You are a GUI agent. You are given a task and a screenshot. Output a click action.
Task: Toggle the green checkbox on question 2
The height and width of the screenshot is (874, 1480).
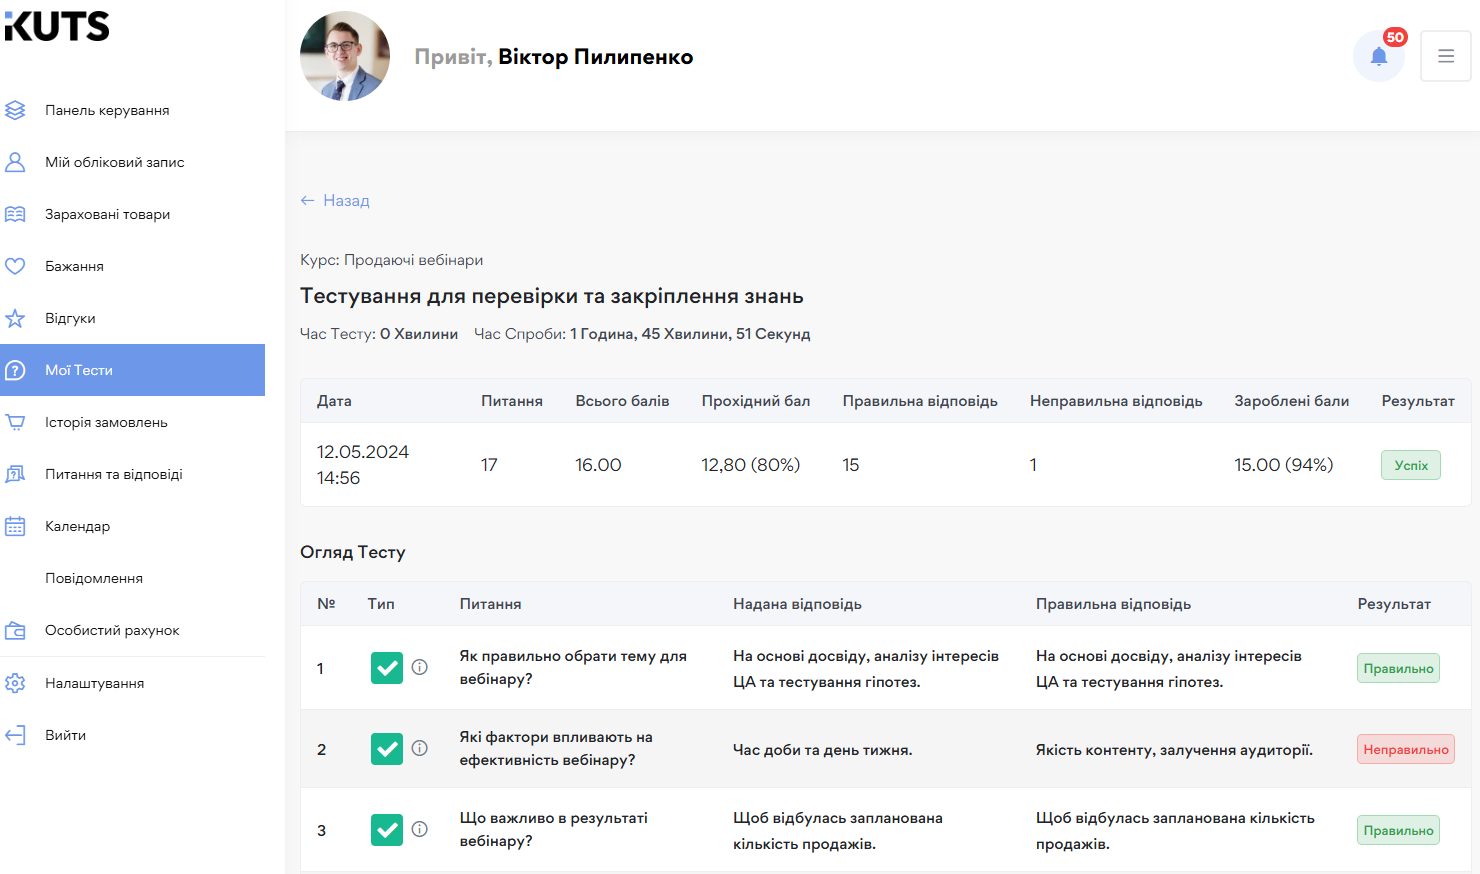click(x=386, y=748)
